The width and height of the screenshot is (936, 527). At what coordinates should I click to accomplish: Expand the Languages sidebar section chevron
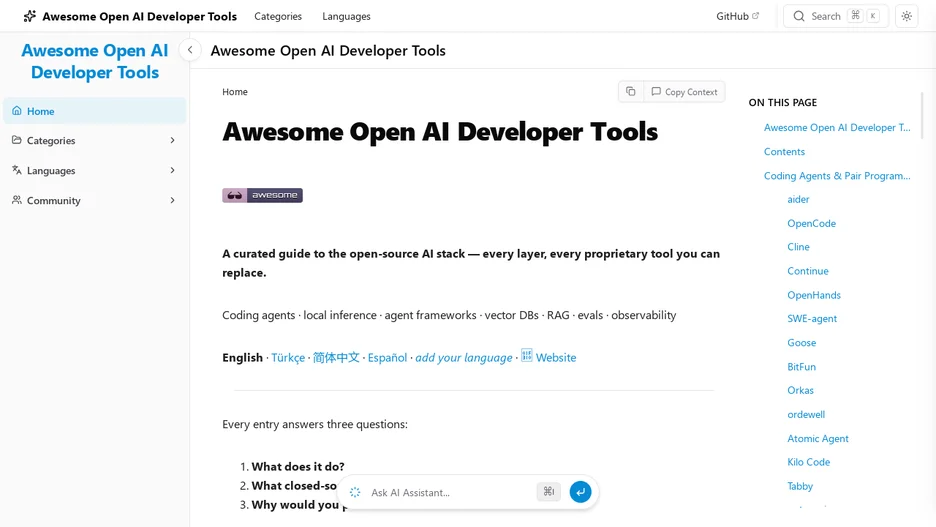(173, 170)
